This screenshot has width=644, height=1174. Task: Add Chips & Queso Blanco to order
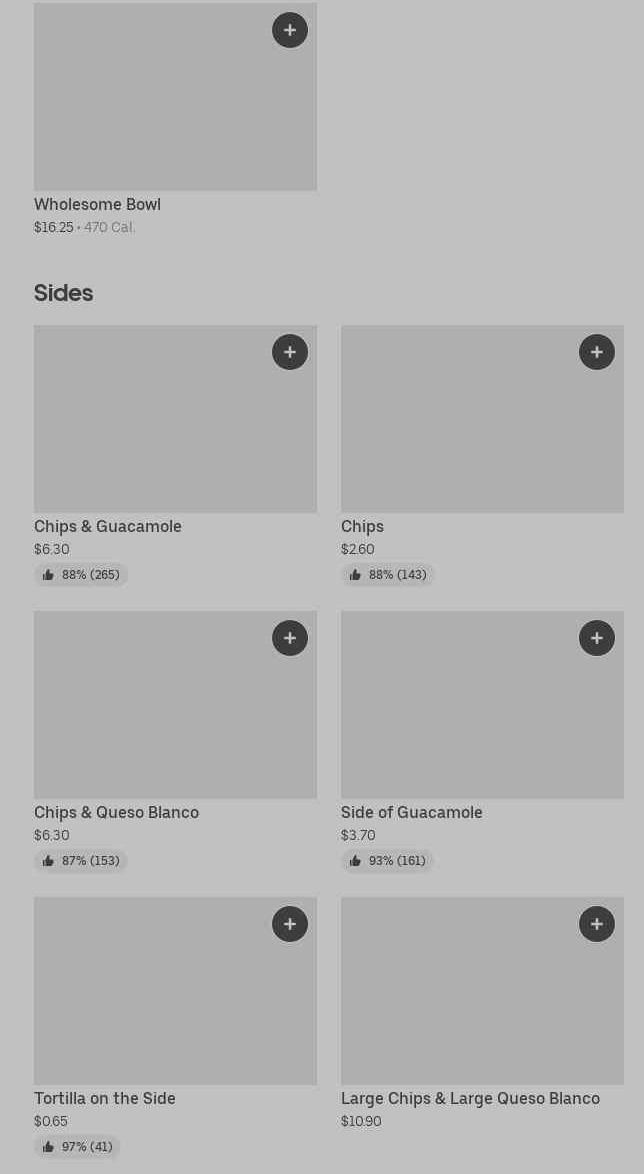(x=290, y=638)
